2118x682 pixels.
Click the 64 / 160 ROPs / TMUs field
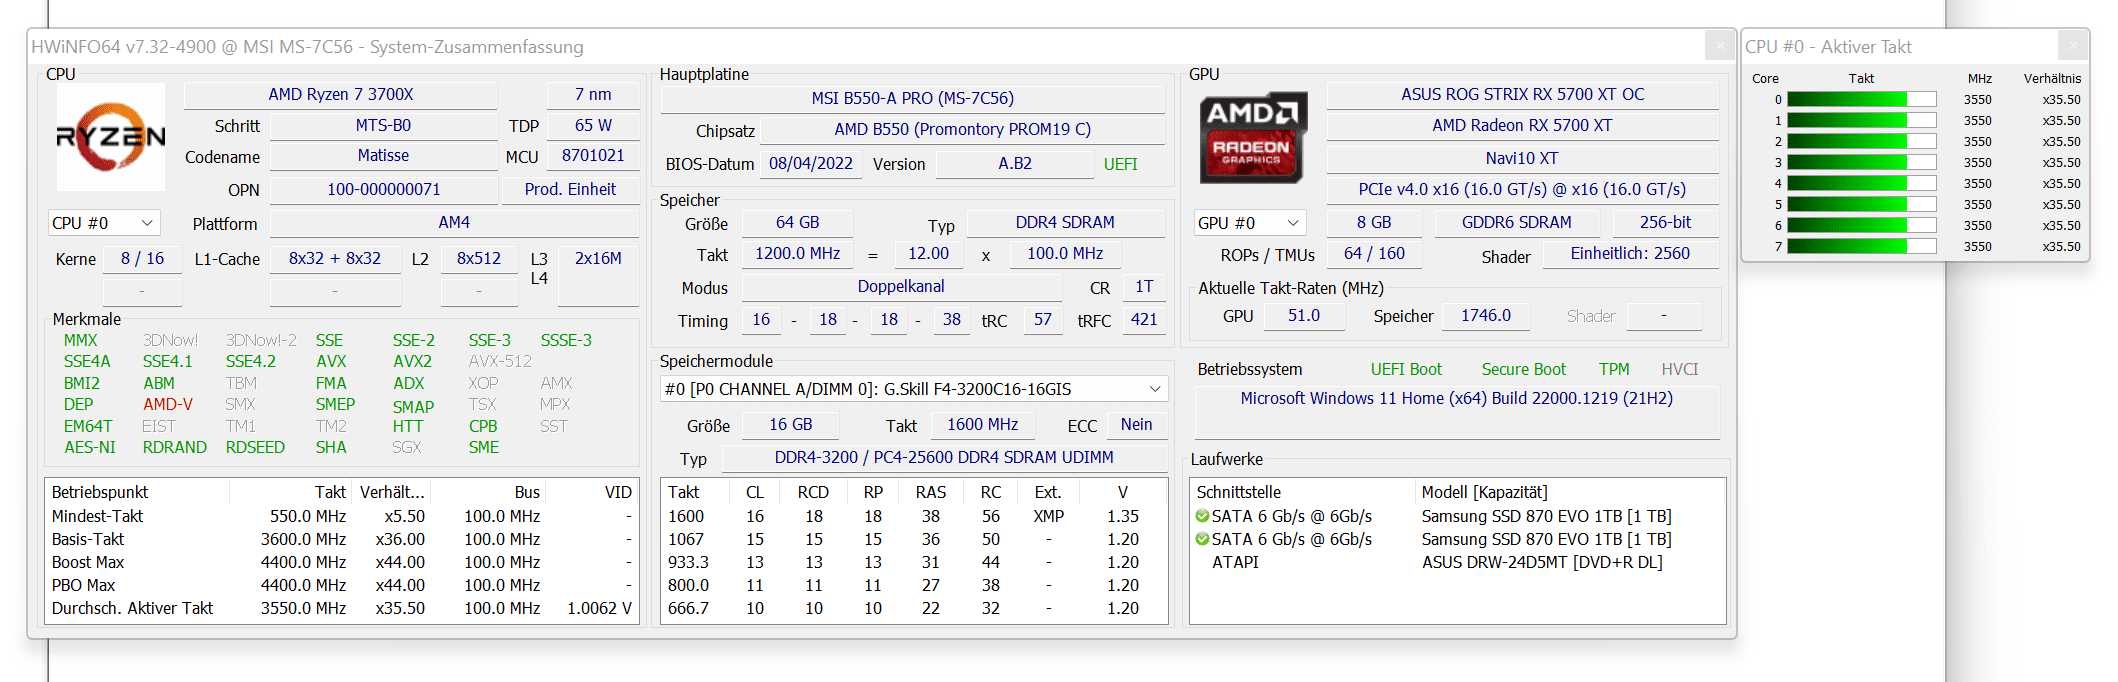[x=1374, y=254]
